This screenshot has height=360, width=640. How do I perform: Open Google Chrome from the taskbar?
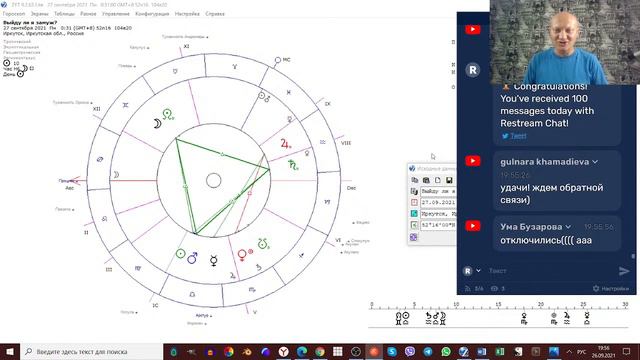pyautogui.click(x=320, y=351)
